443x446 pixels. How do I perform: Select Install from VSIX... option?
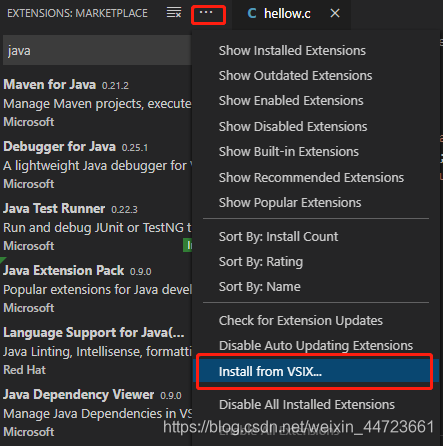316,371
